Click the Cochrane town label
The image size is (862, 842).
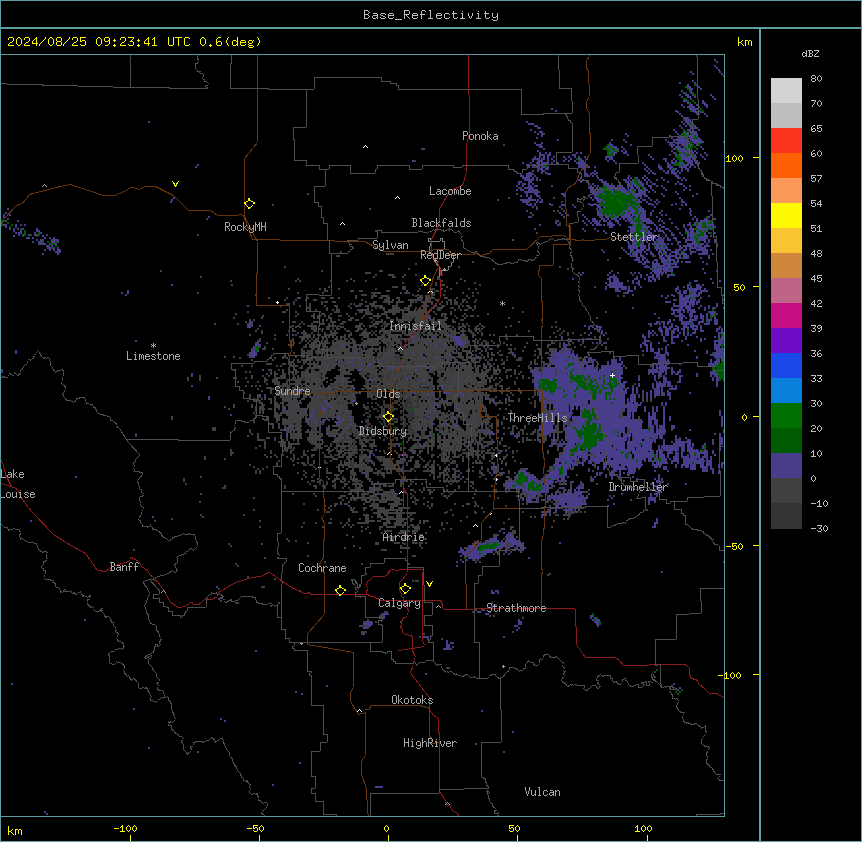tap(322, 568)
